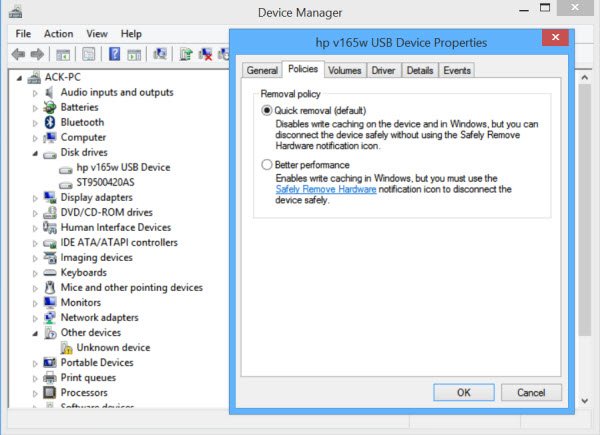
Task: Click the Back arrow in the toolbar
Action: pos(18,54)
